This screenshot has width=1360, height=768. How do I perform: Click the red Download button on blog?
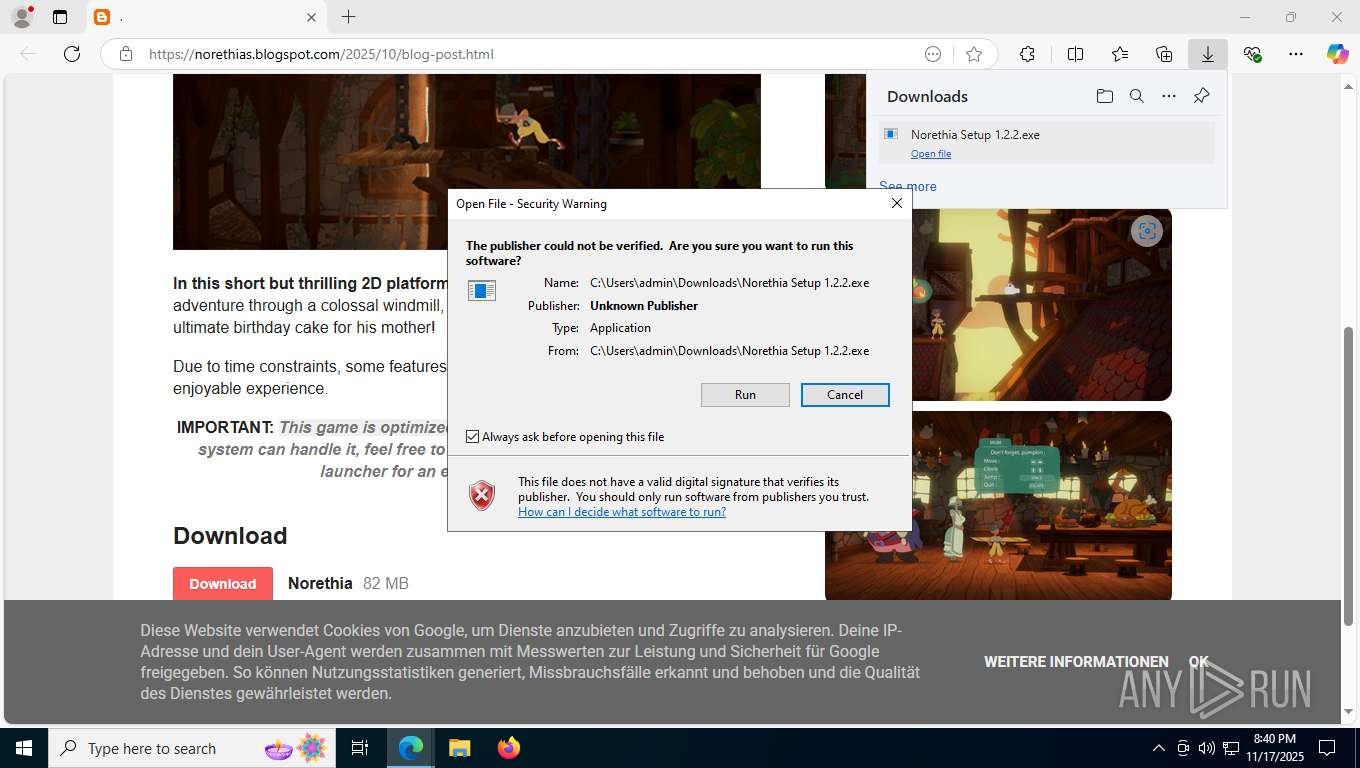(223, 584)
